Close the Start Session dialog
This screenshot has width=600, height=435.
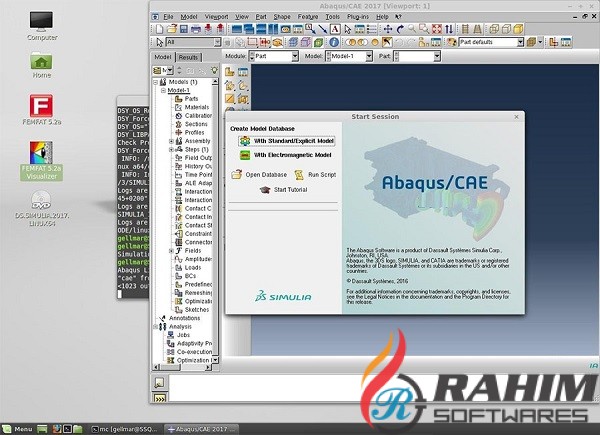(517, 117)
